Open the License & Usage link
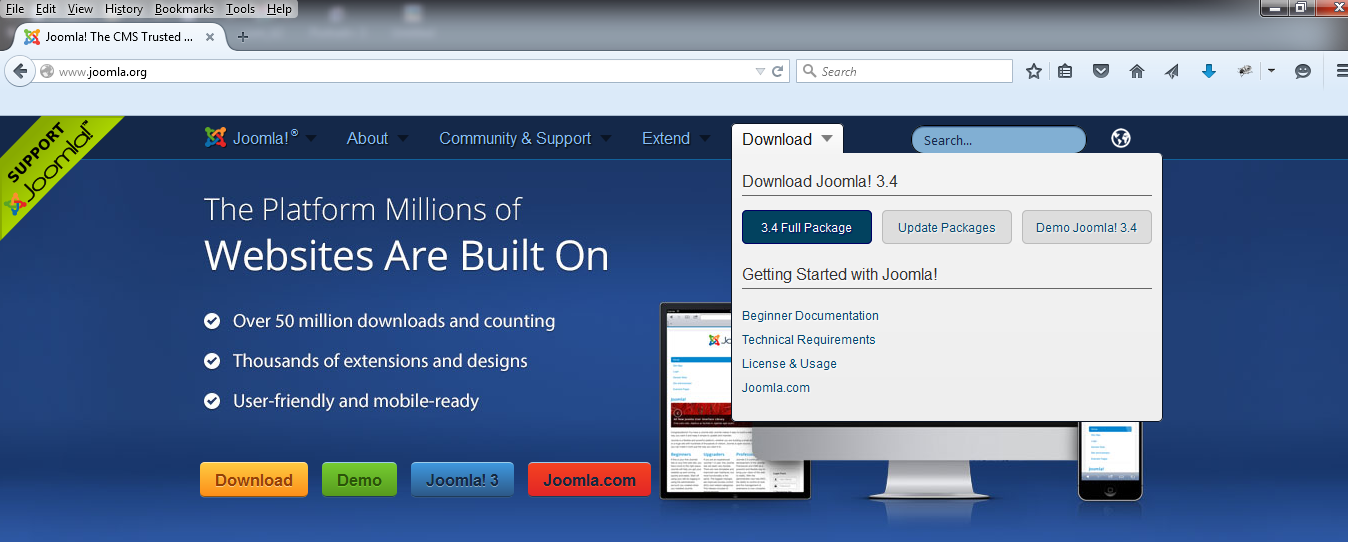Screen dimensions: 1348x542 click(x=789, y=363)
